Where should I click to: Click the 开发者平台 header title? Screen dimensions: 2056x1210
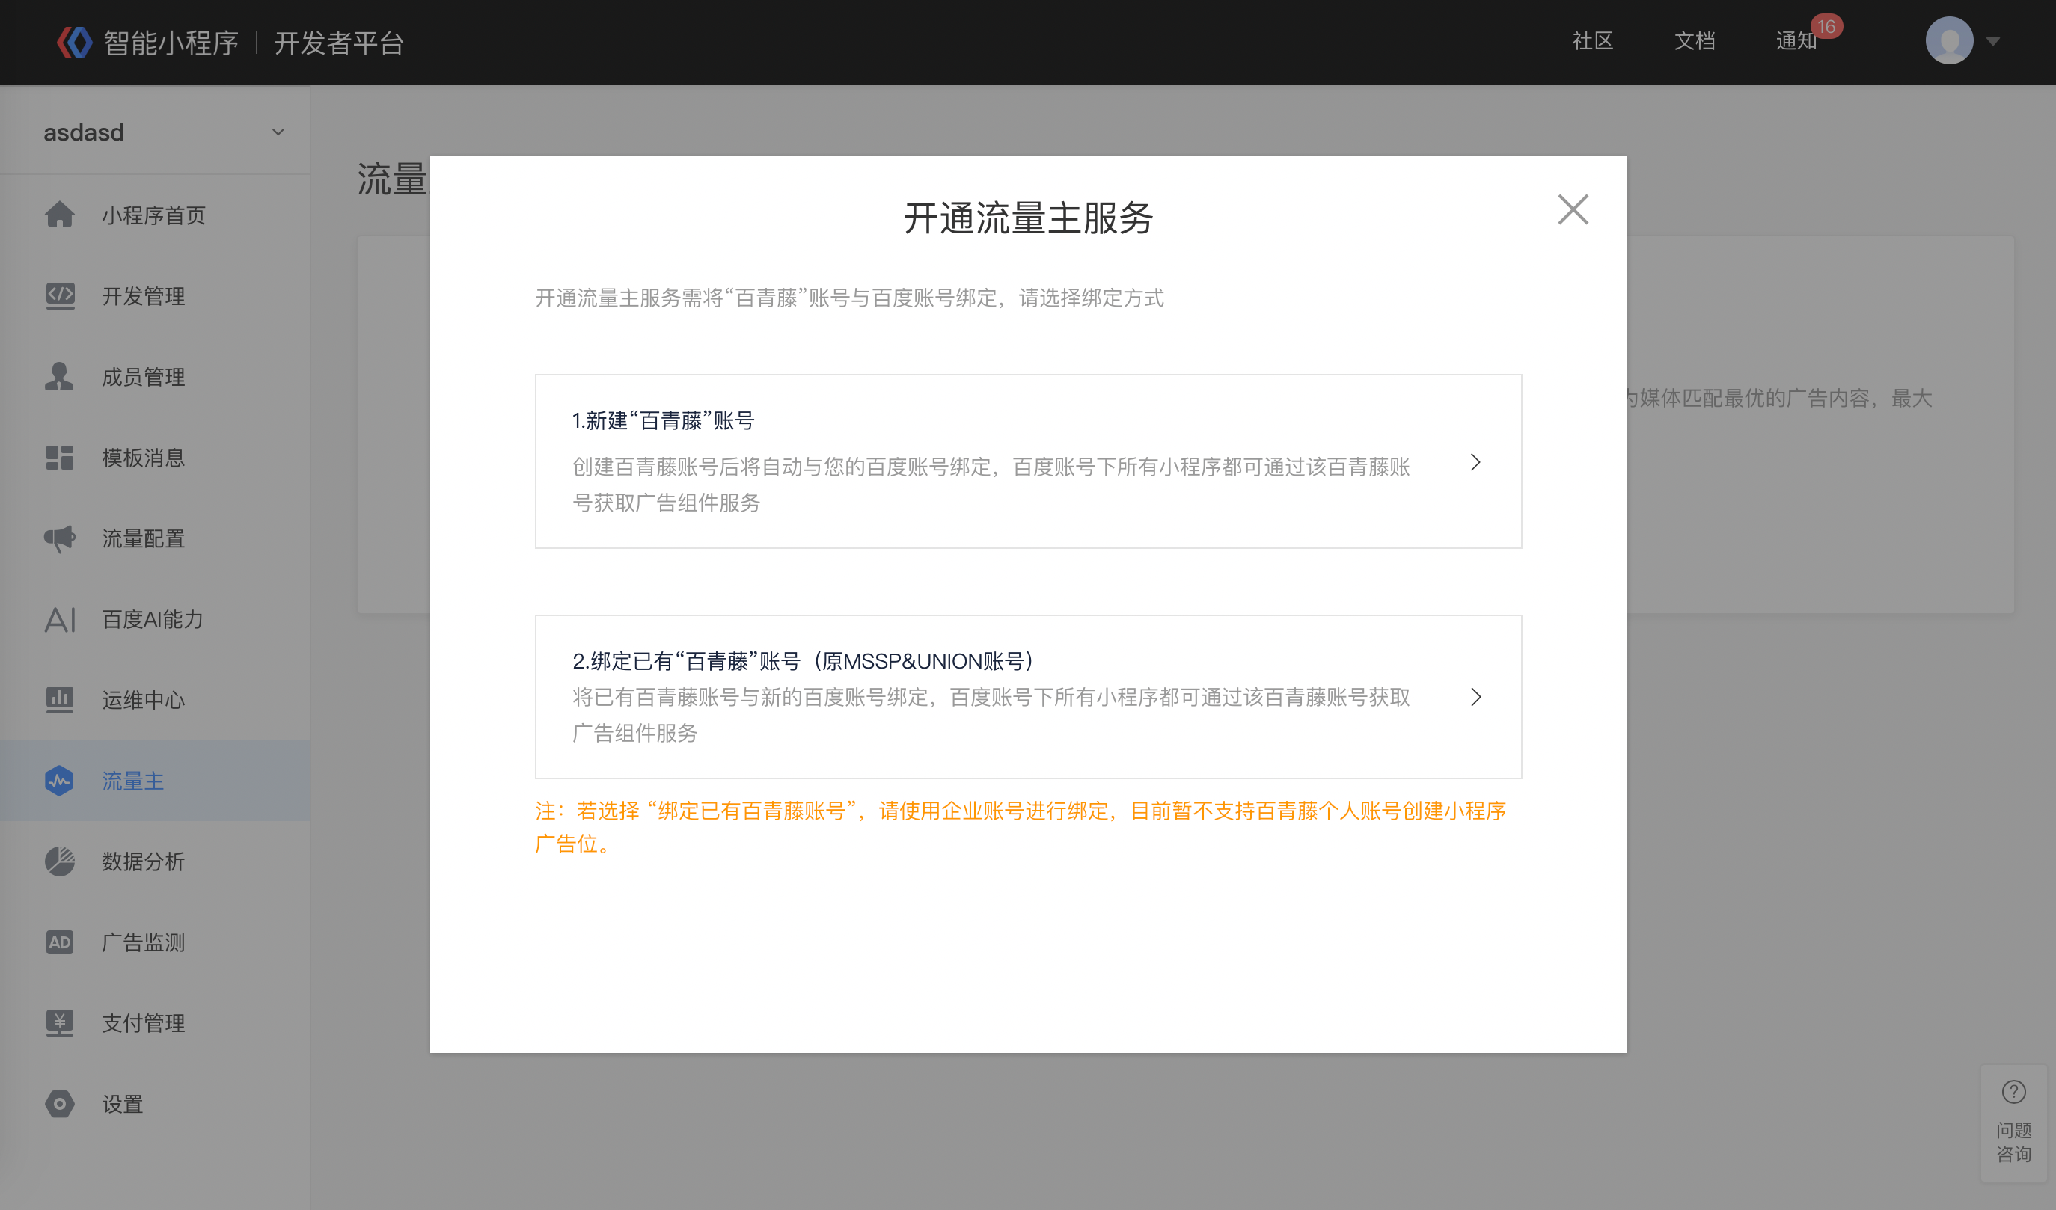[339, 43]
